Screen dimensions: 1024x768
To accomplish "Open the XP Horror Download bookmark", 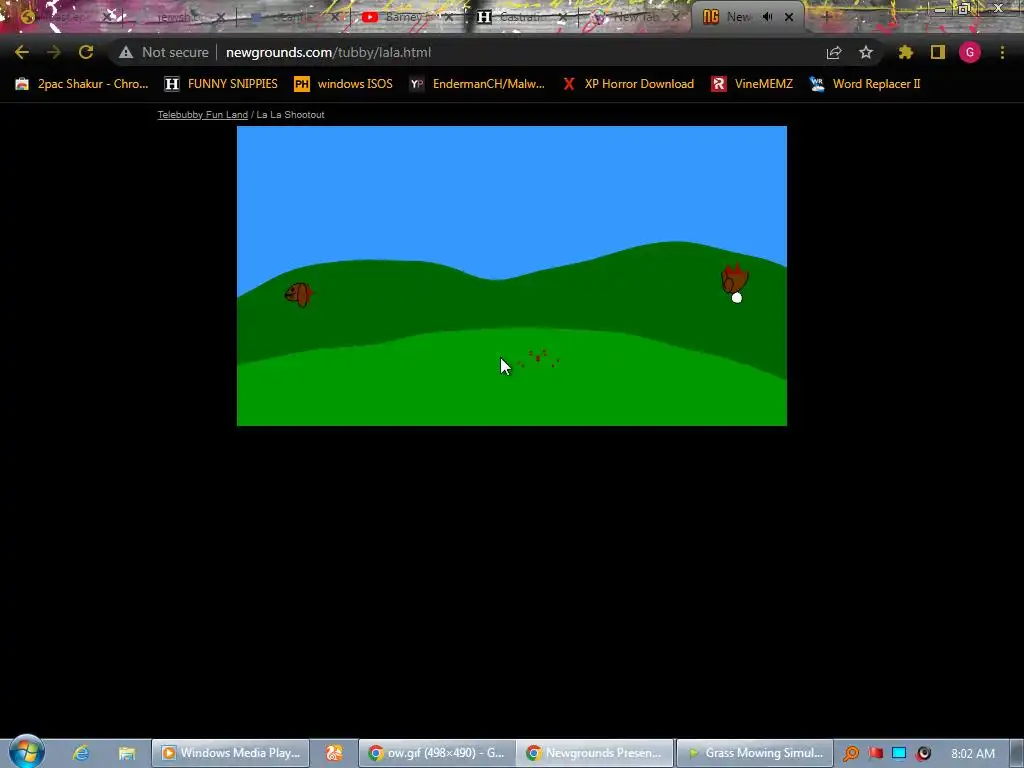I will 628,84.
